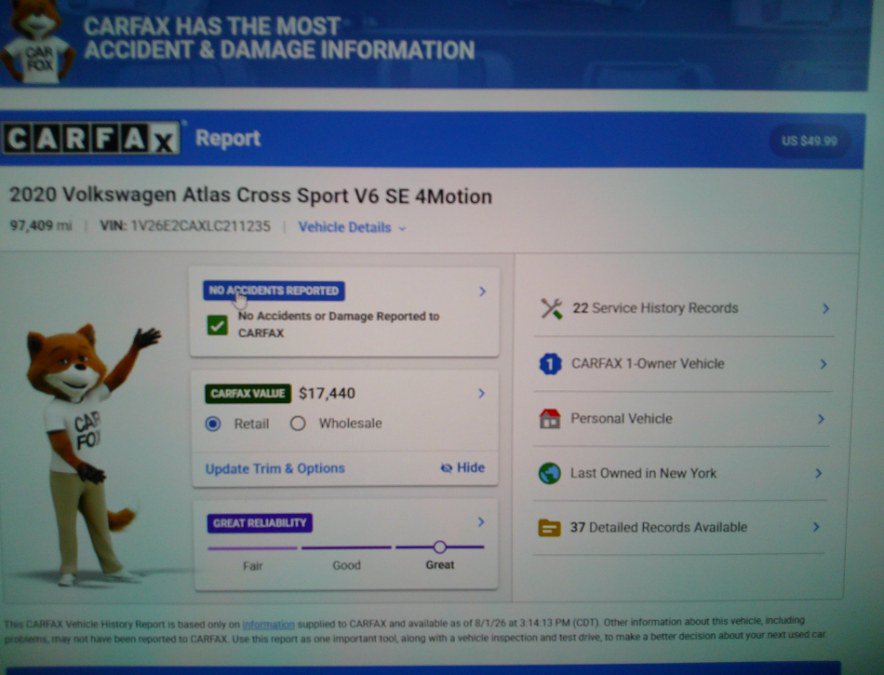The height and width of the screenshot is (675, 884).
Task: Open the Personal Vehicle chevron
Action: point(821,419)
